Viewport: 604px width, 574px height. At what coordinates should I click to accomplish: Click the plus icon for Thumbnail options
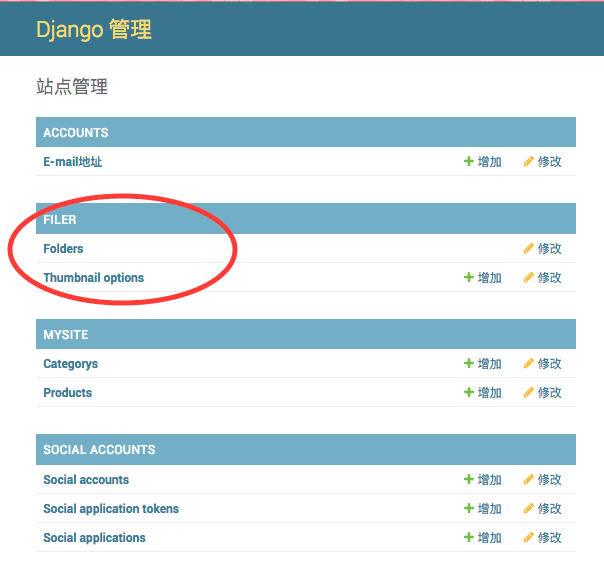click(x=468, y=277)
